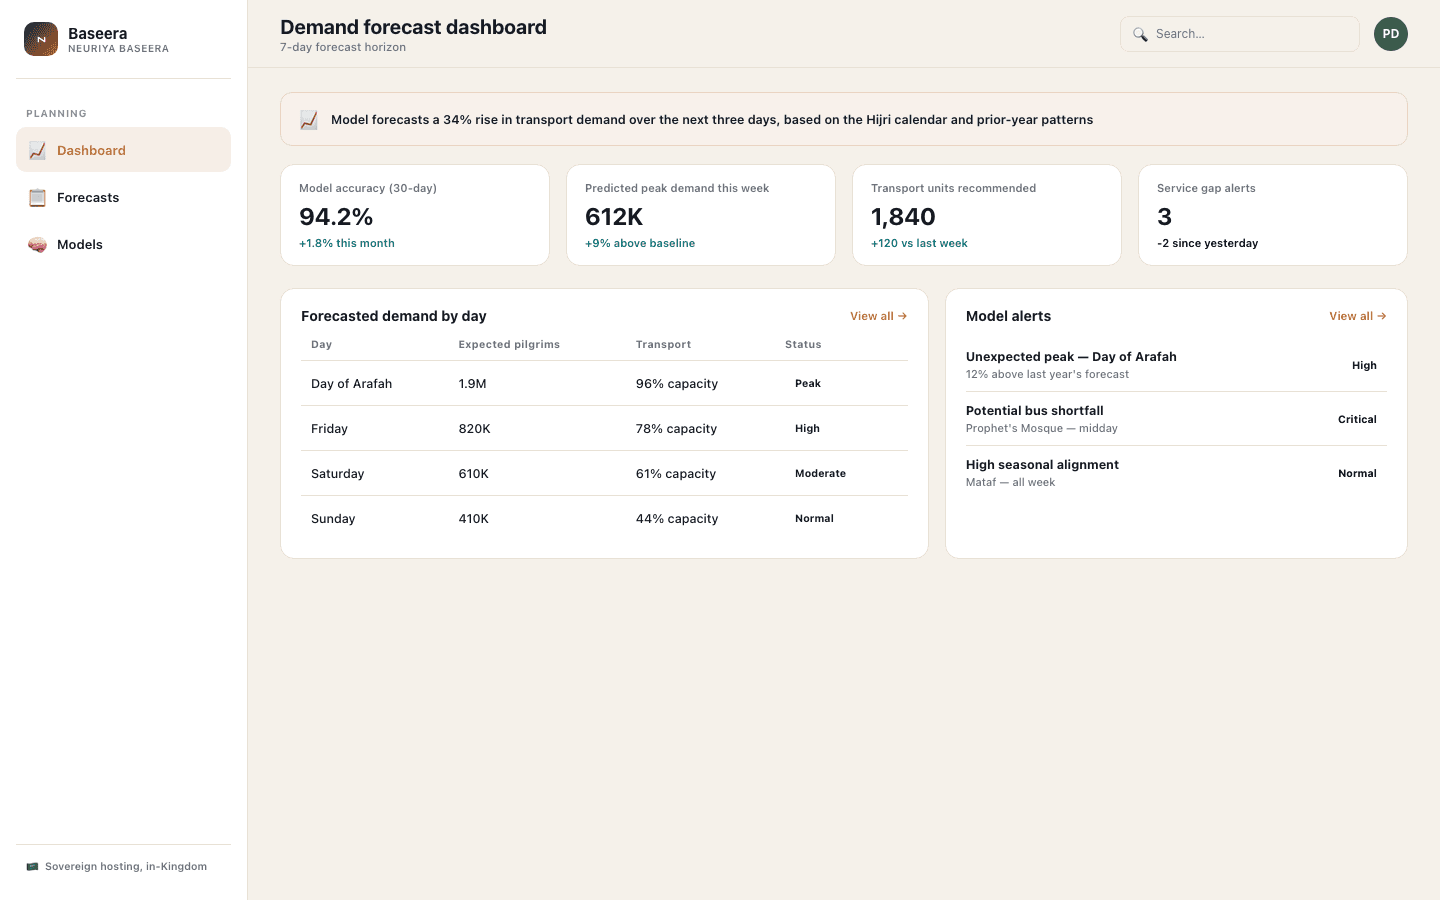Open Model accuracy (30-day) card

pyautogui.click(x=415, y=215)
